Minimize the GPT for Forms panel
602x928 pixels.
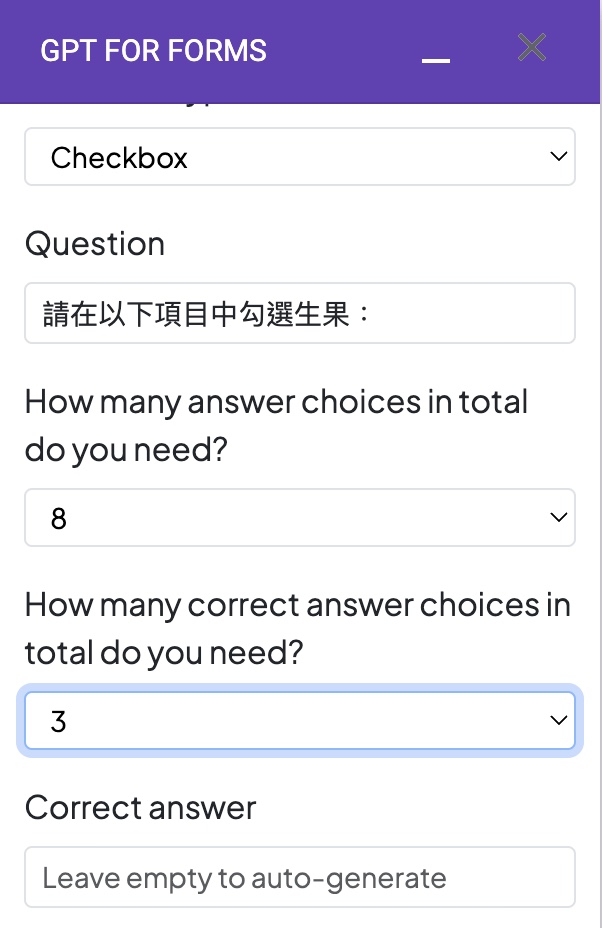click(x=436, y=60)
